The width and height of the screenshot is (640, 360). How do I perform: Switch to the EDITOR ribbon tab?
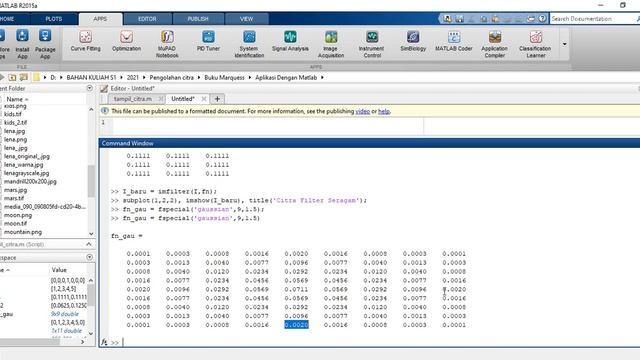point(147,19)
